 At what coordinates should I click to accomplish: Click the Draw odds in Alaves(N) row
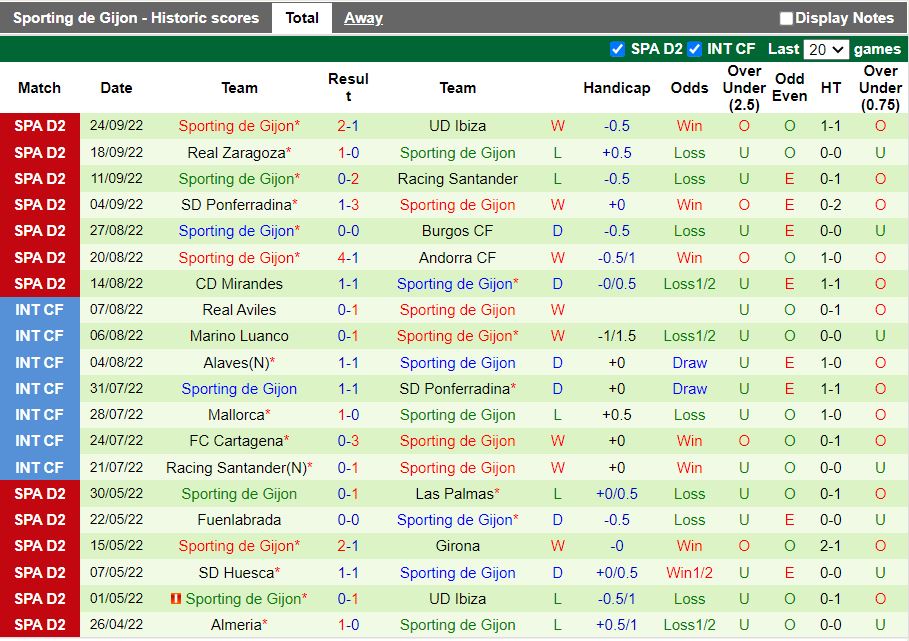click(x=689, y=363)
